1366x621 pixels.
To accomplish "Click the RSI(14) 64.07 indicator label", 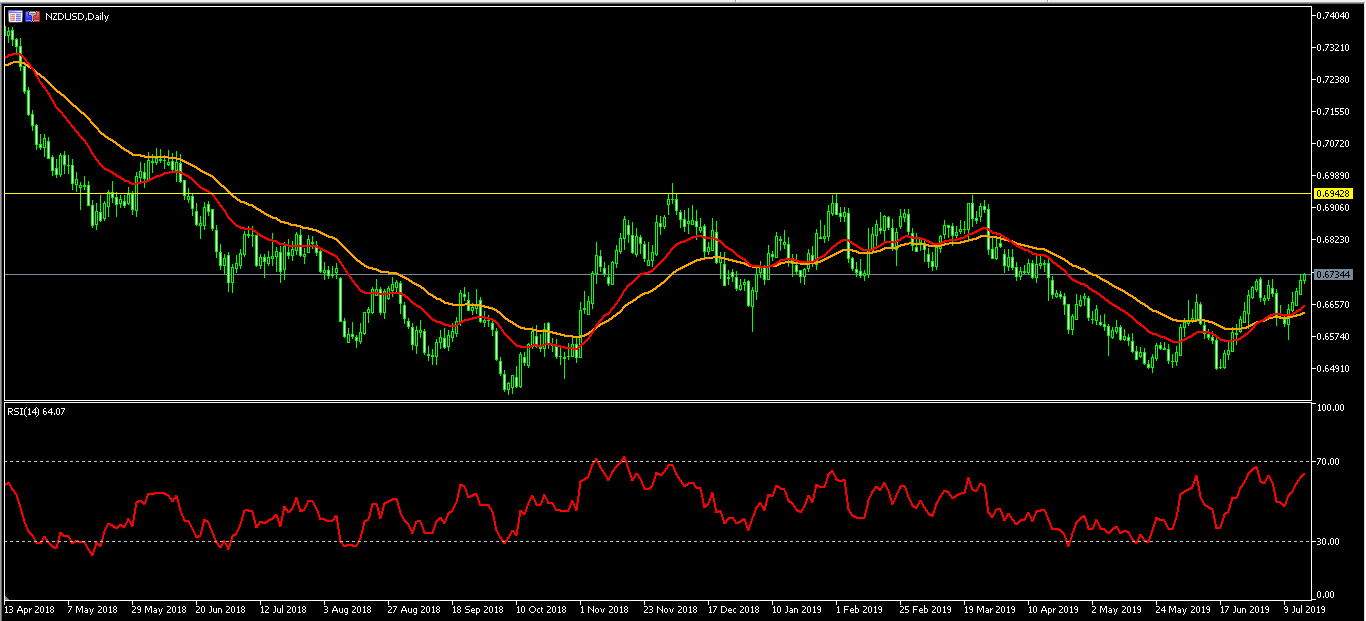I will (x=34, y=411).
